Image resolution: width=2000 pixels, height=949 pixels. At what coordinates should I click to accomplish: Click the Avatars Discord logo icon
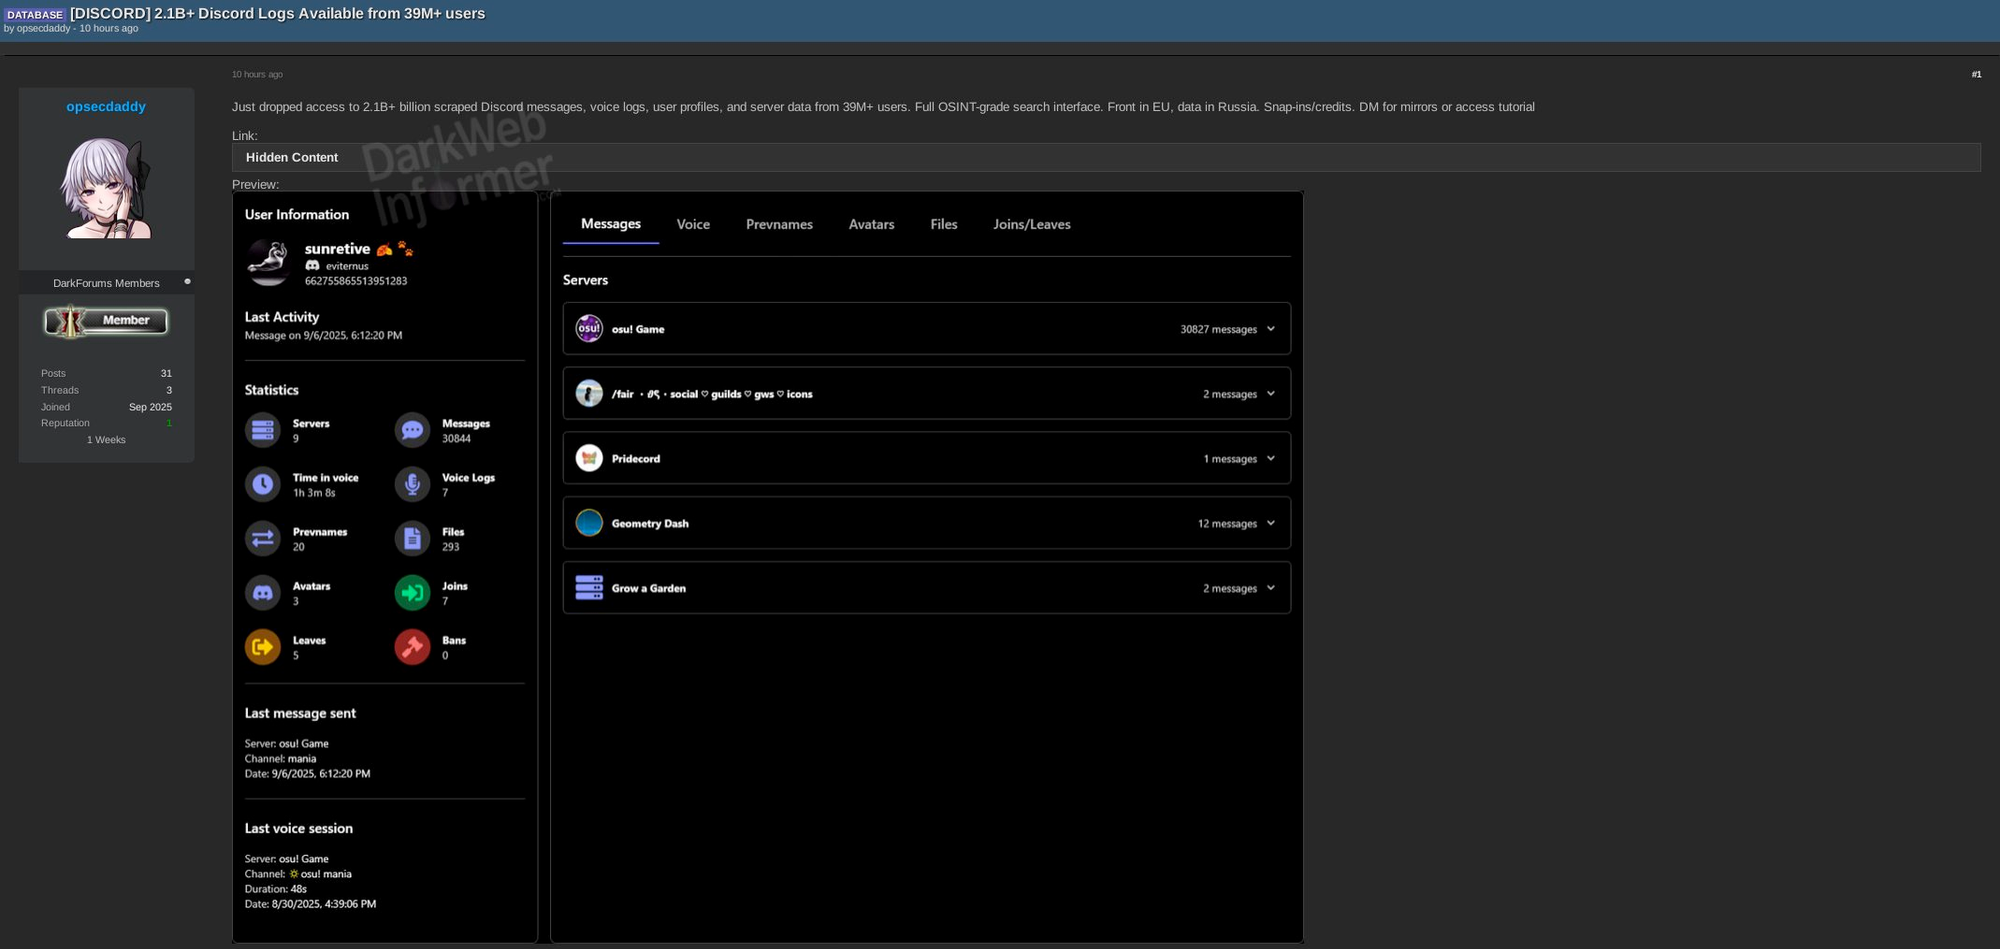(x=263, y=593)
